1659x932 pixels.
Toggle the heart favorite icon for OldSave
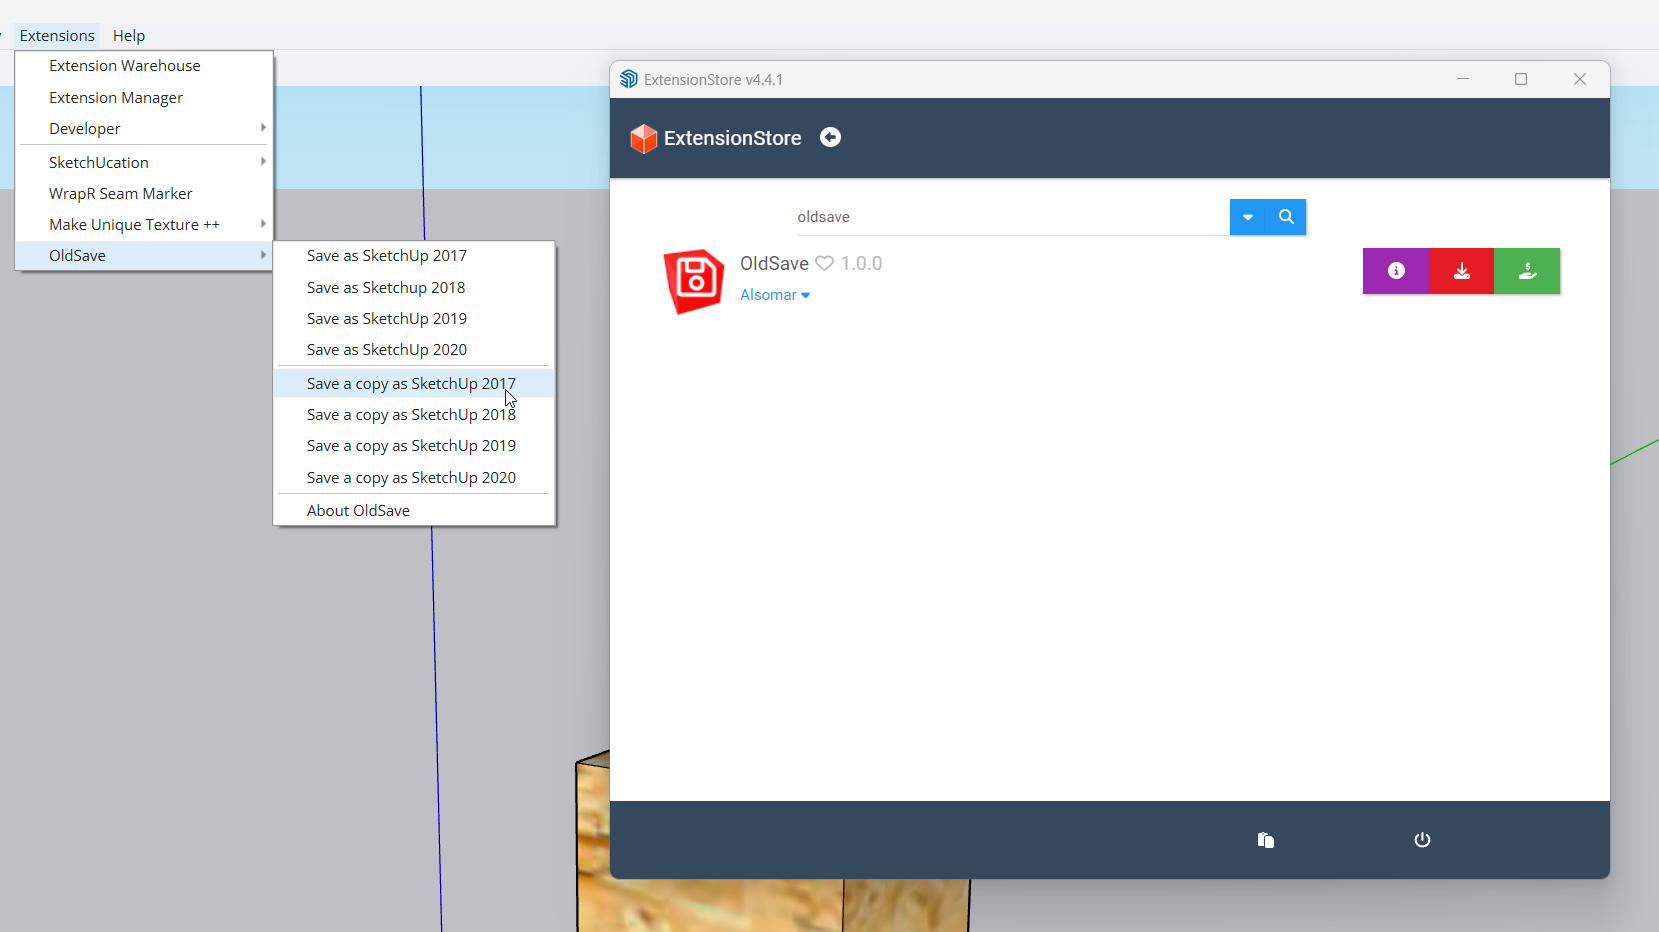824,264
